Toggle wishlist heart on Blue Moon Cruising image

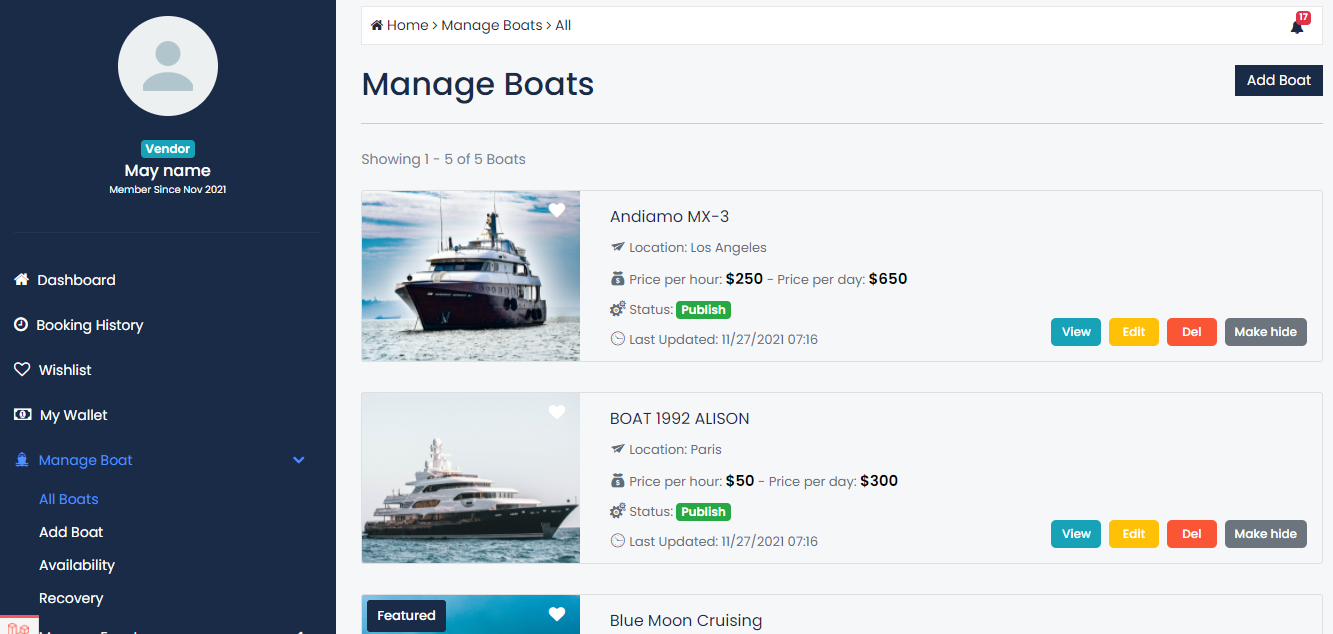[x=557, y=614]
